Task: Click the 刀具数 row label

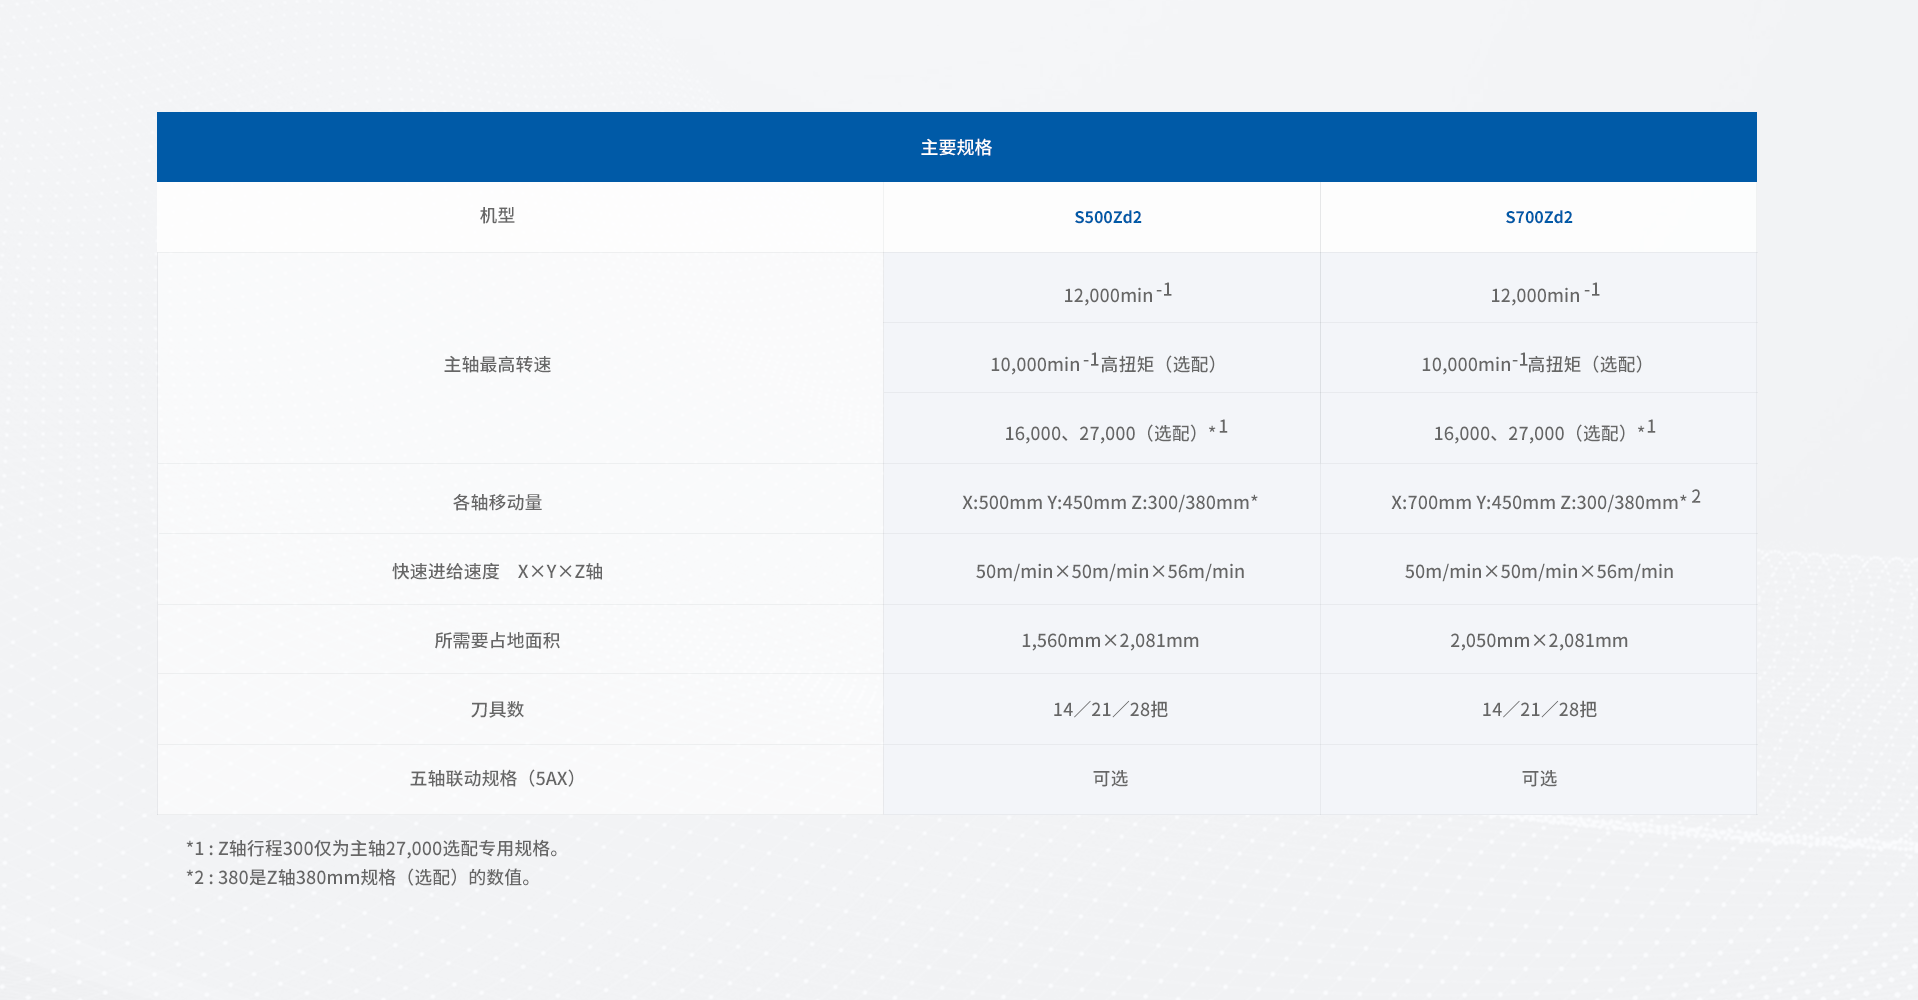Action: [498, 709]
